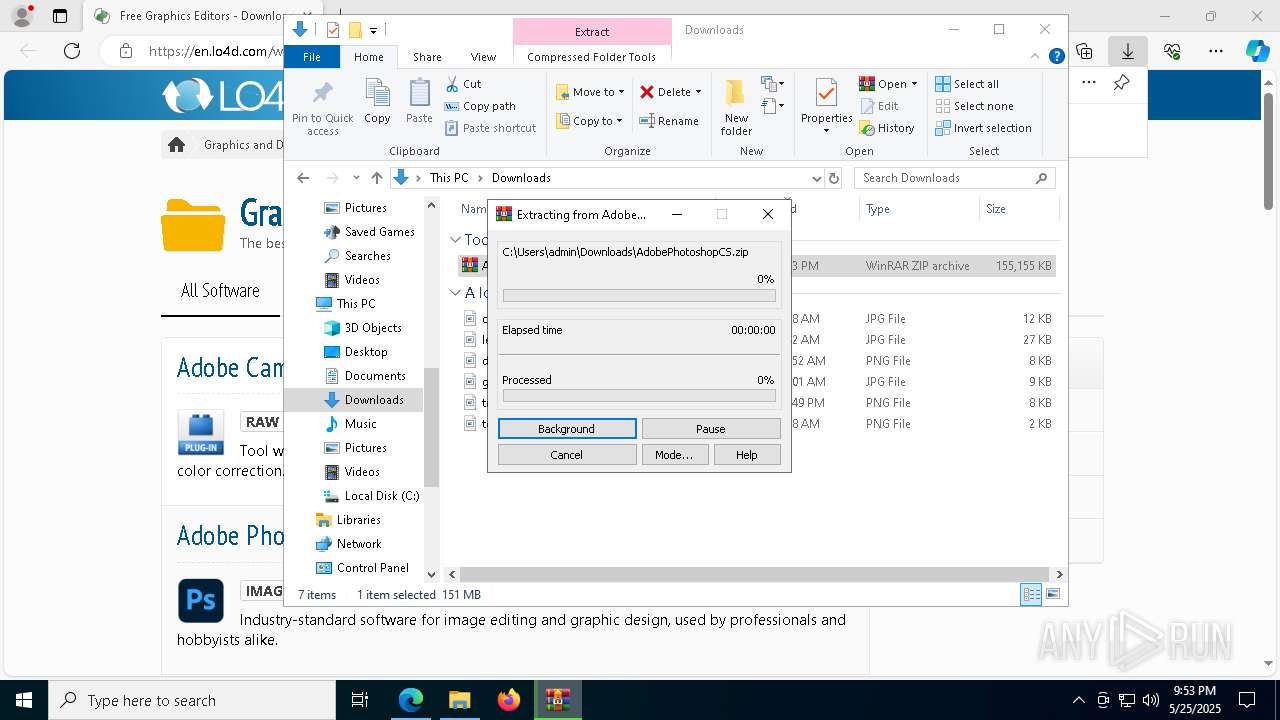Screen dimensions: 1280x720
Task: Open History in the ribbon
Action: coord(887,128)
